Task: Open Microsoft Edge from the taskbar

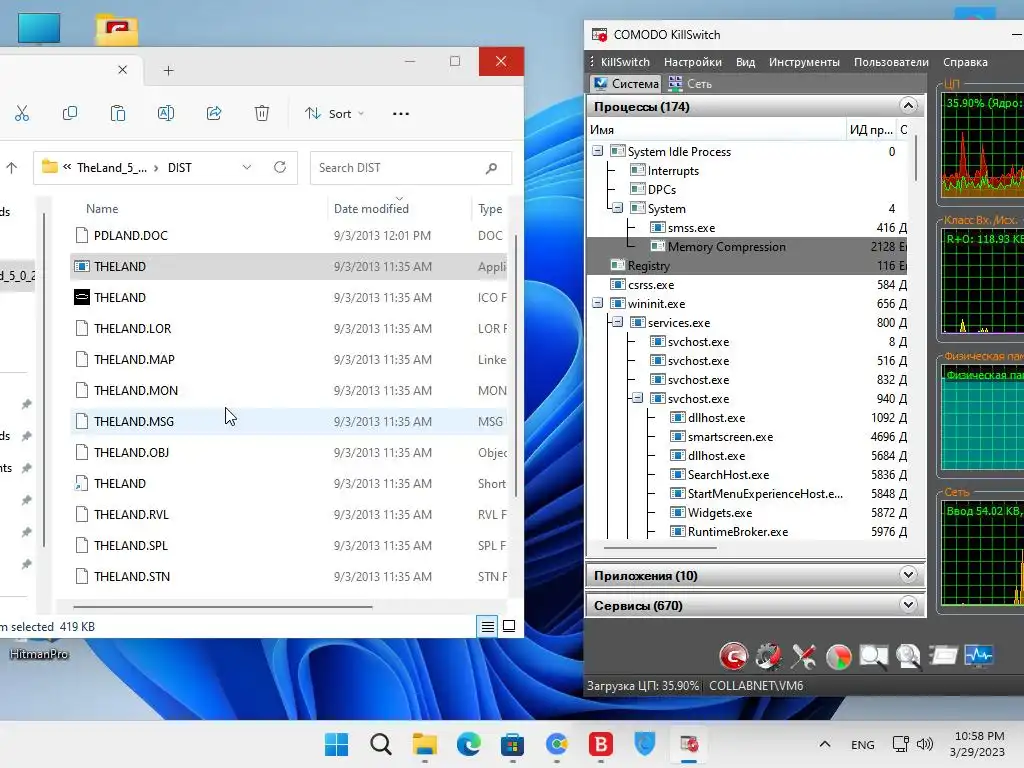Action: point(469,744)
